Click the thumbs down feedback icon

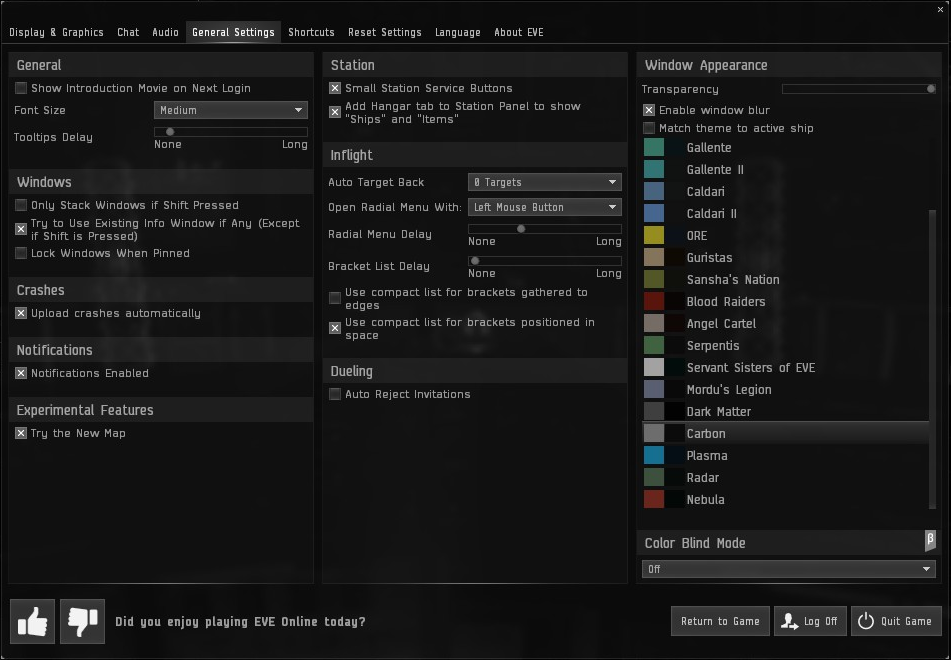click(82, 621)
